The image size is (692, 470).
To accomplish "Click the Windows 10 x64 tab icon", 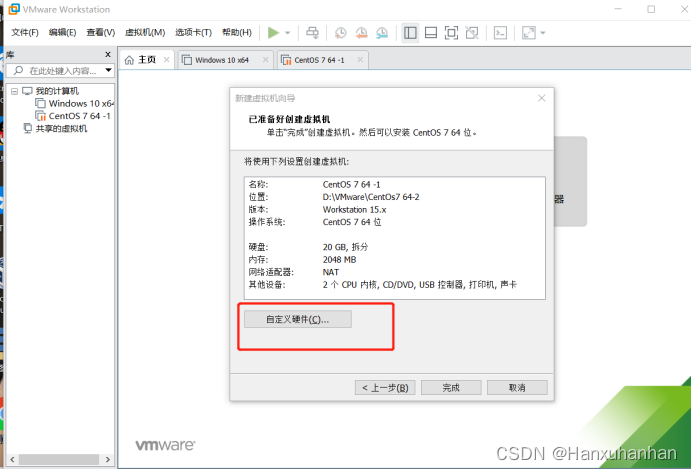I will point(187,60).
